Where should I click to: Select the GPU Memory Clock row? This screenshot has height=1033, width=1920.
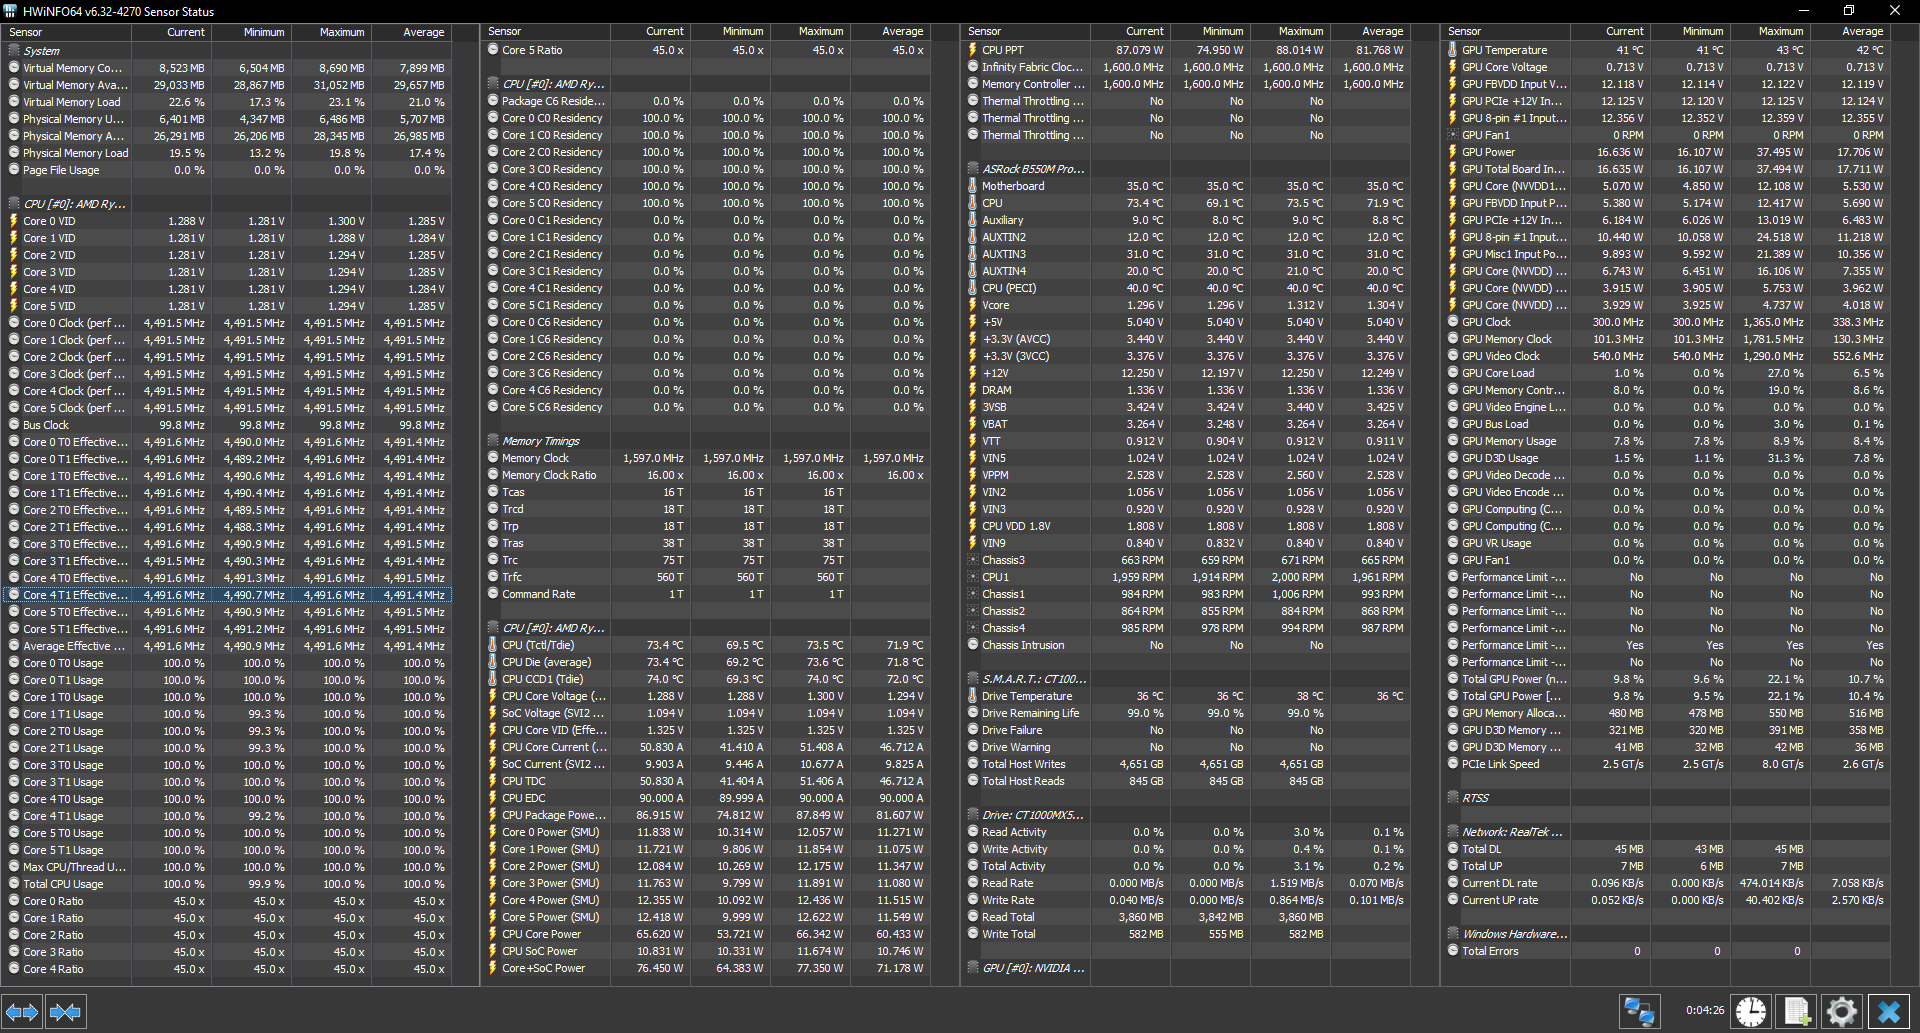[1667, 339]
